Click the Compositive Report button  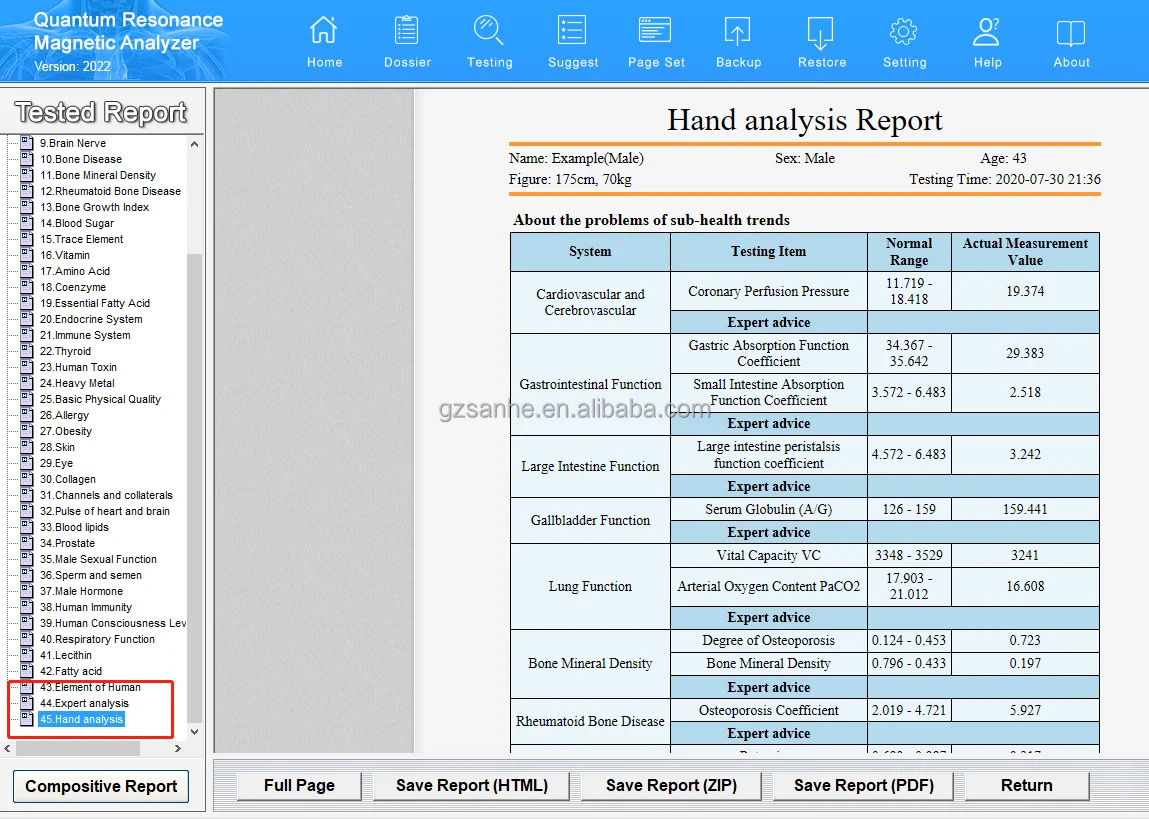(101, 786)
